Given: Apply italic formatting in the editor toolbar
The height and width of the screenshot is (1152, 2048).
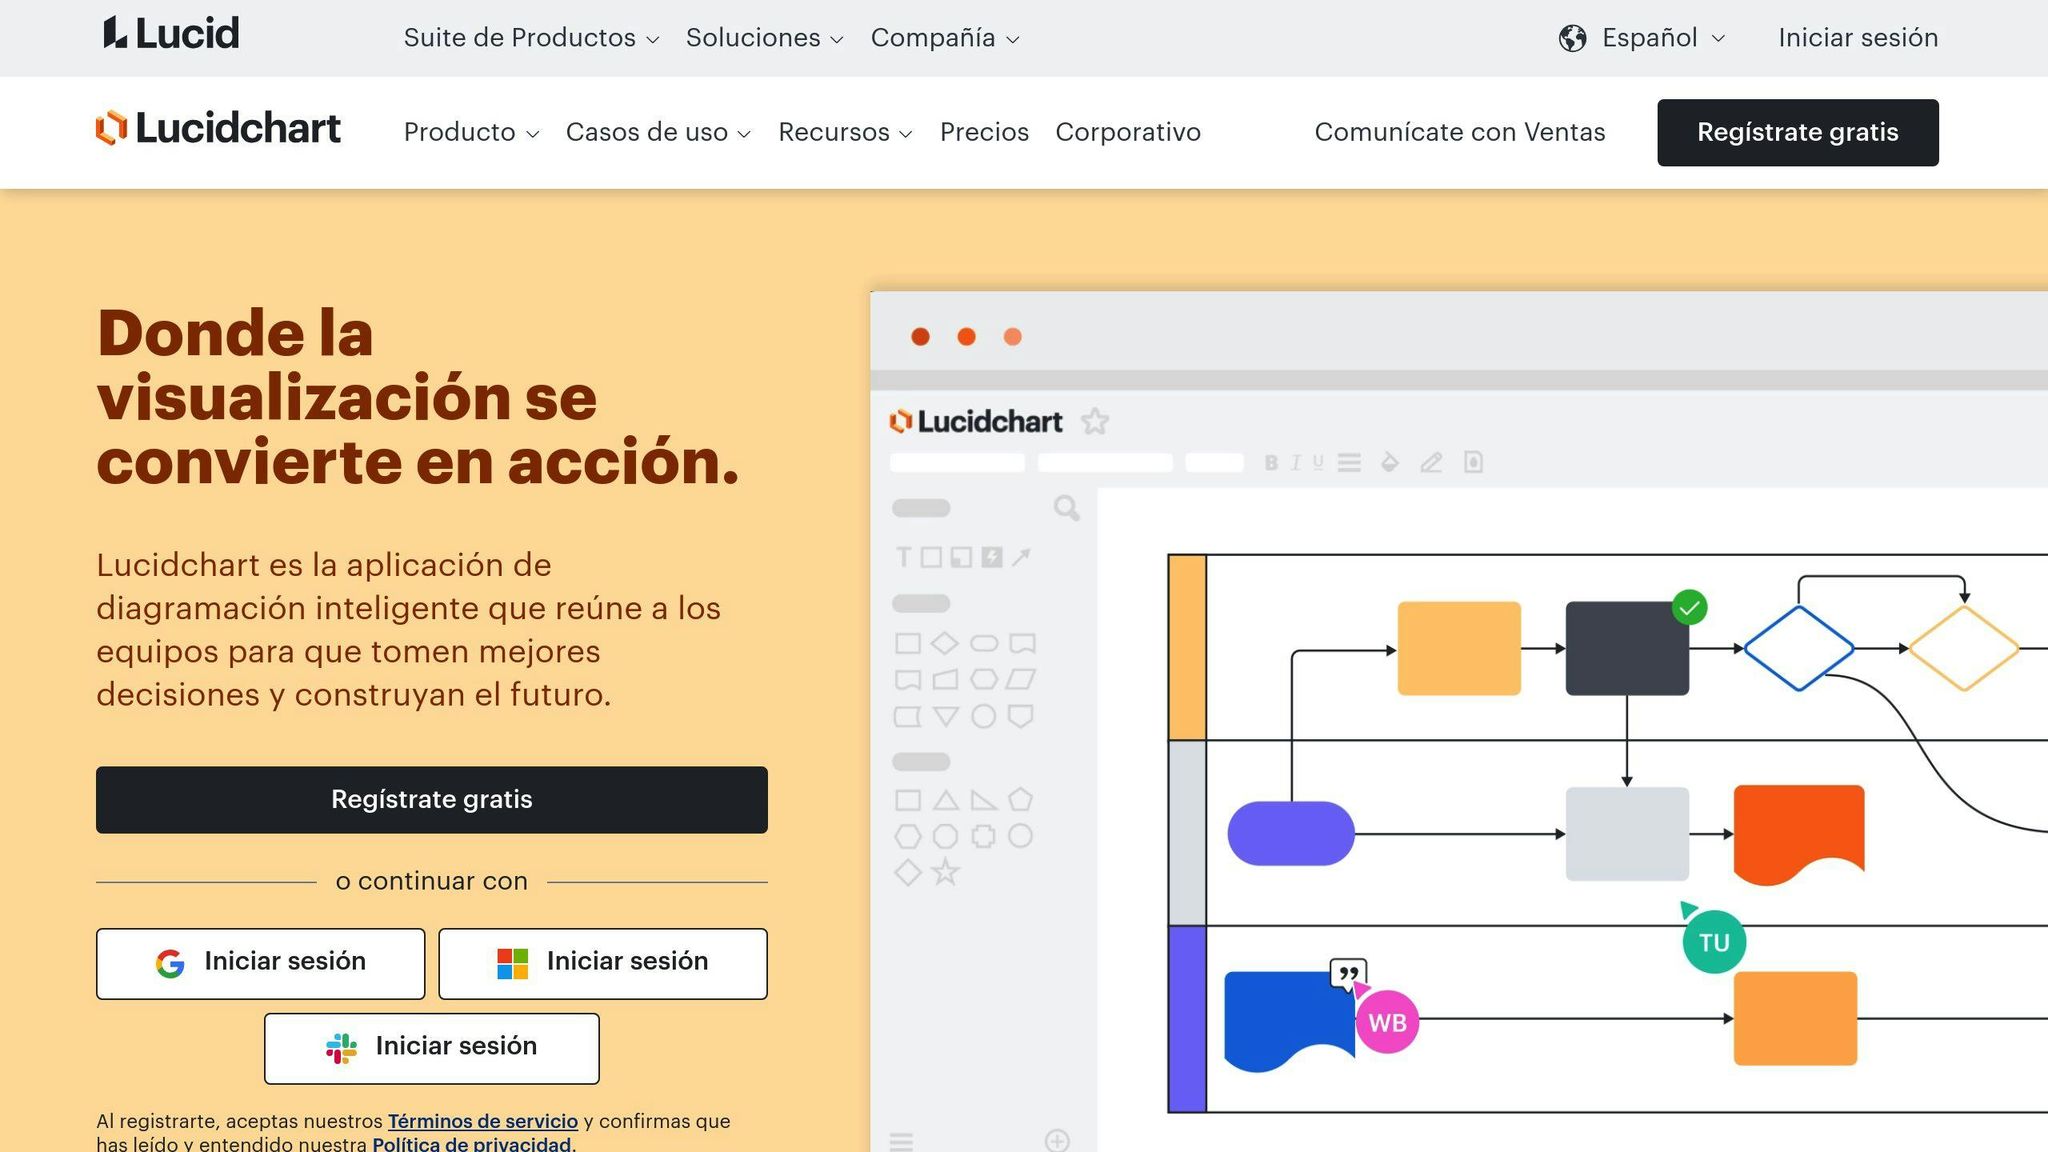Looking at the screenshot, I should tap(1294, 462).
